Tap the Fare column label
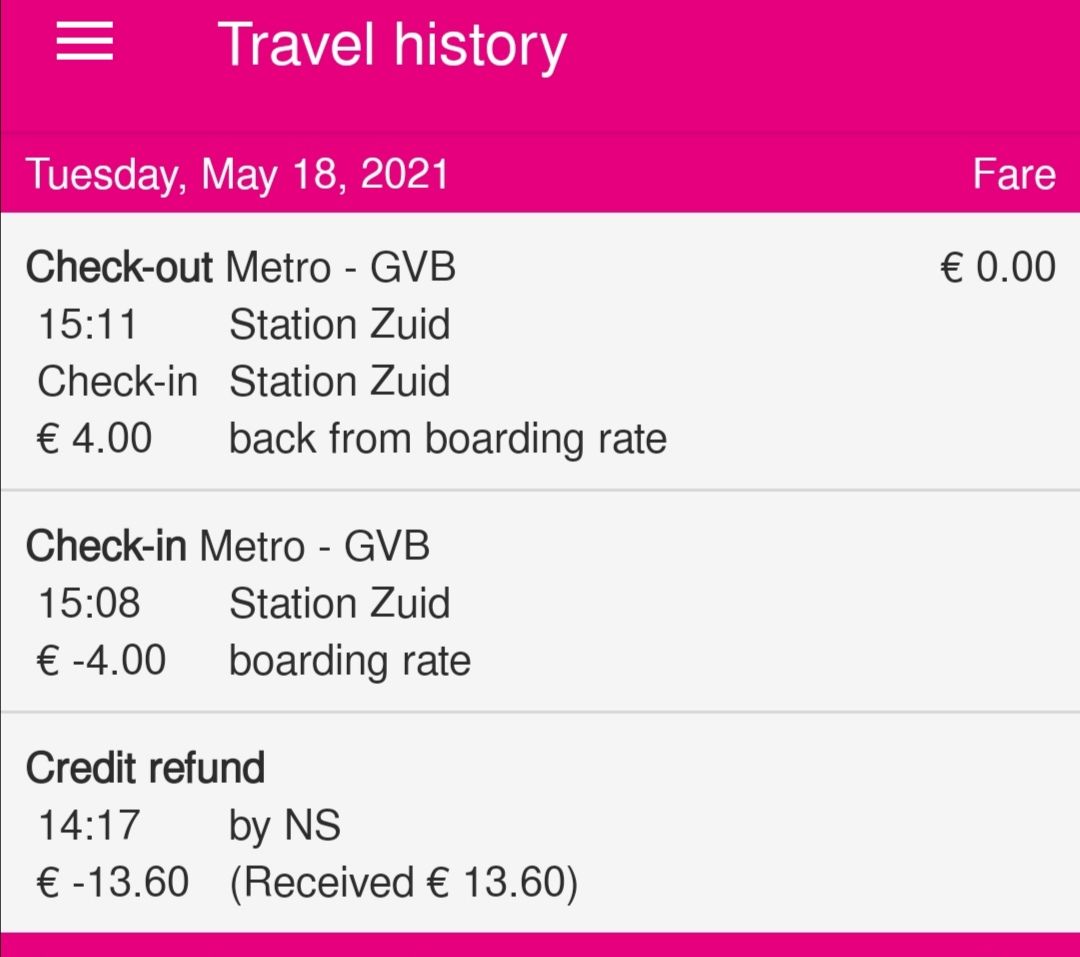 1014,174
